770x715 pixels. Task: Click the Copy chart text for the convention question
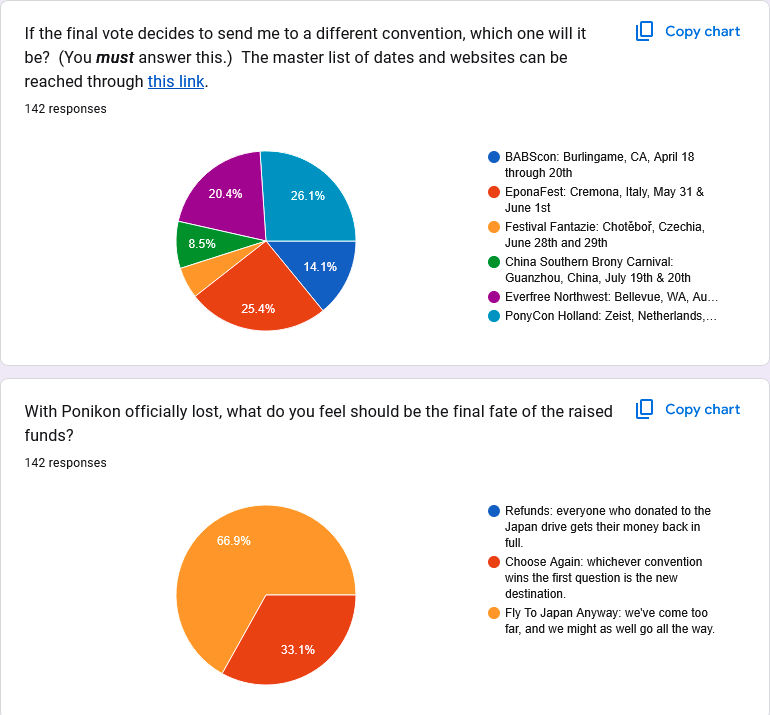click(702, 31)
